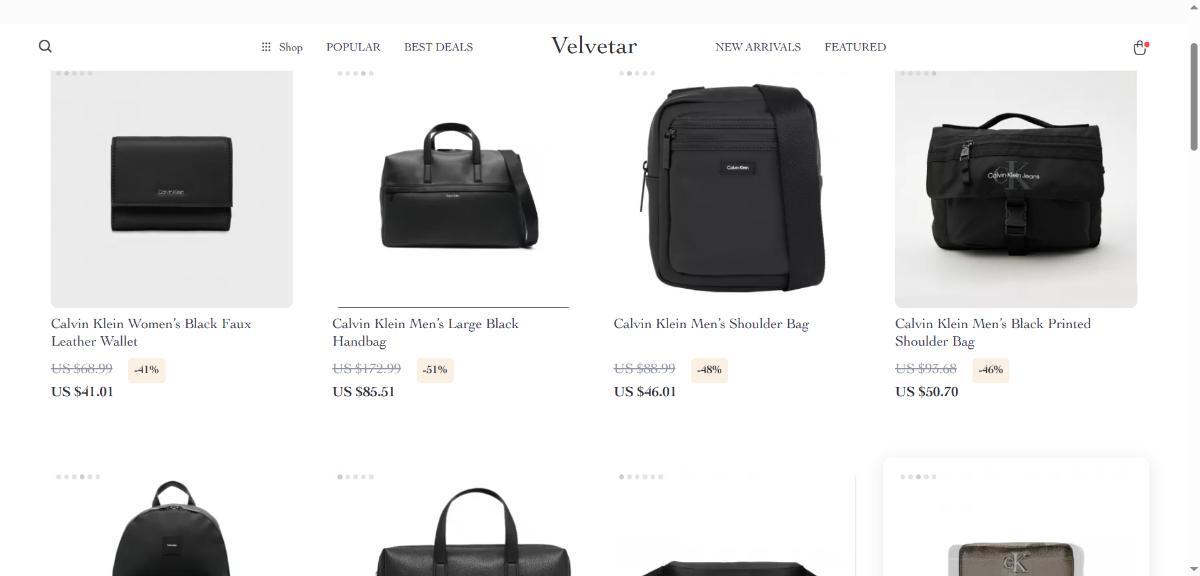
Task: Click the black printed shoulder bag image
Action: pos(1016,189)
